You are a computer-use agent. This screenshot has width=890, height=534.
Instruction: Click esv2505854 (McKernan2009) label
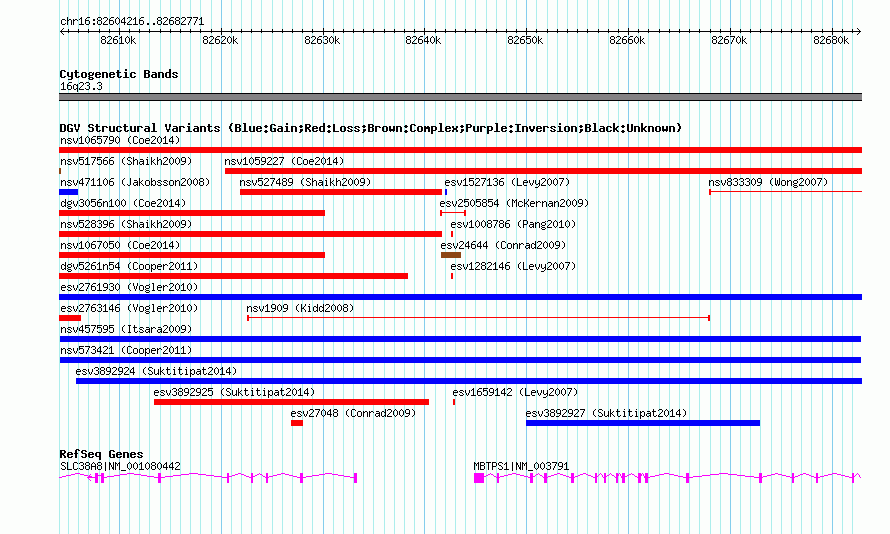[x=514, y=203]
